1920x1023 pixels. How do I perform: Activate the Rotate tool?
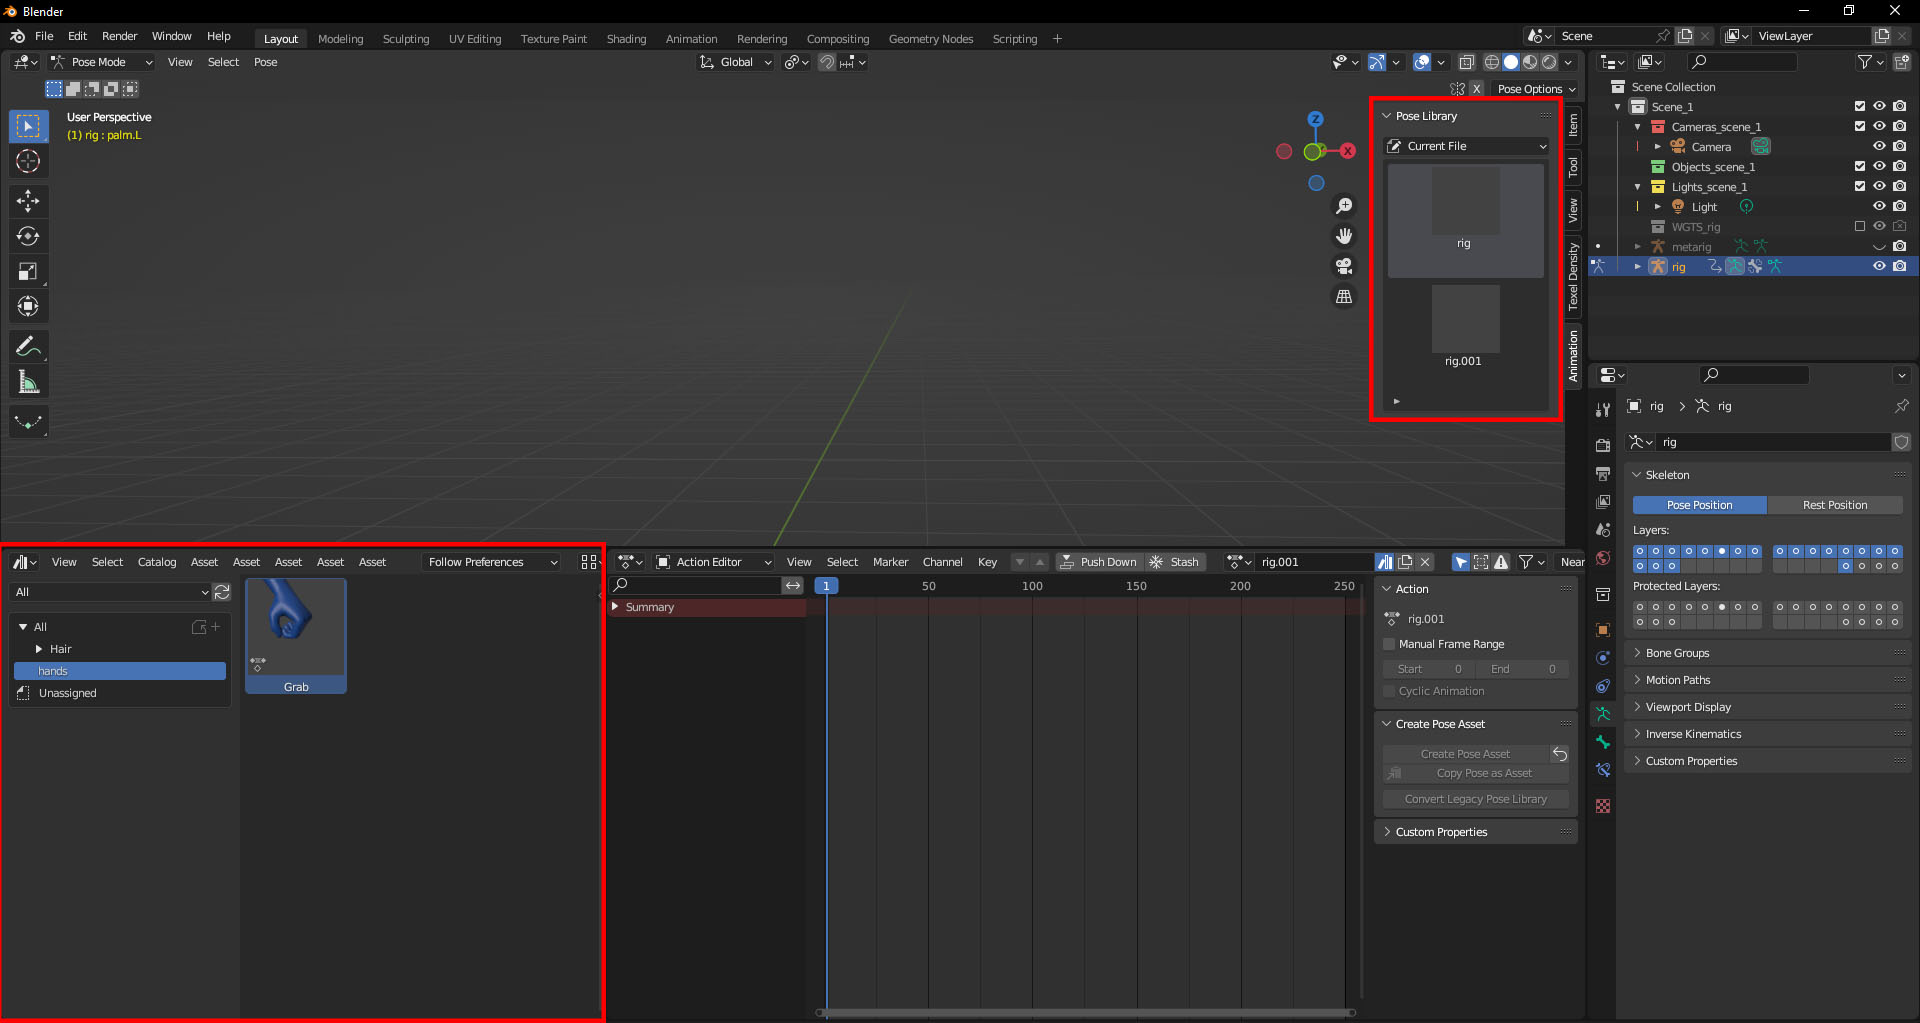[28, 236]
